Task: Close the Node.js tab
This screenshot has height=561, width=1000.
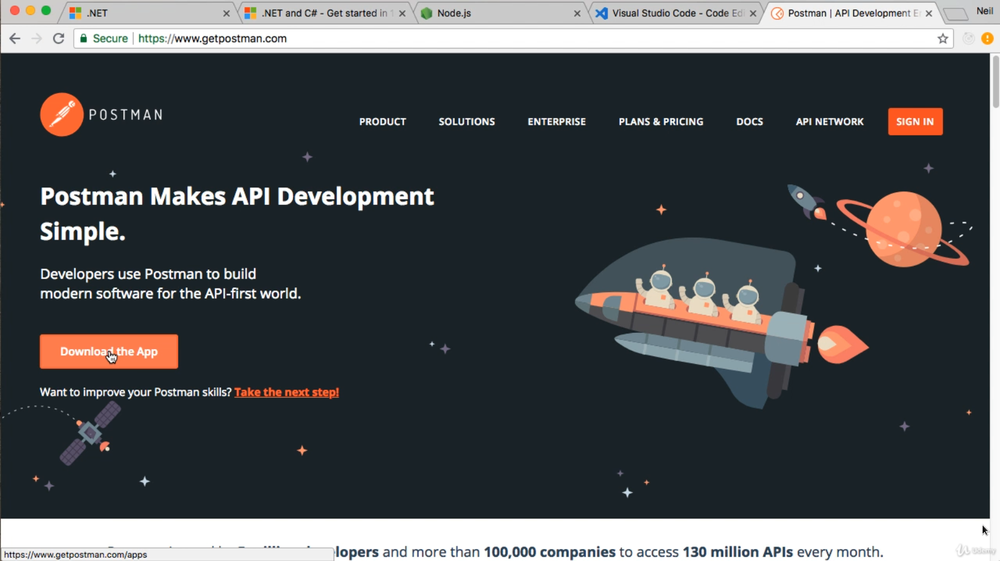Action: coord(577,13)
